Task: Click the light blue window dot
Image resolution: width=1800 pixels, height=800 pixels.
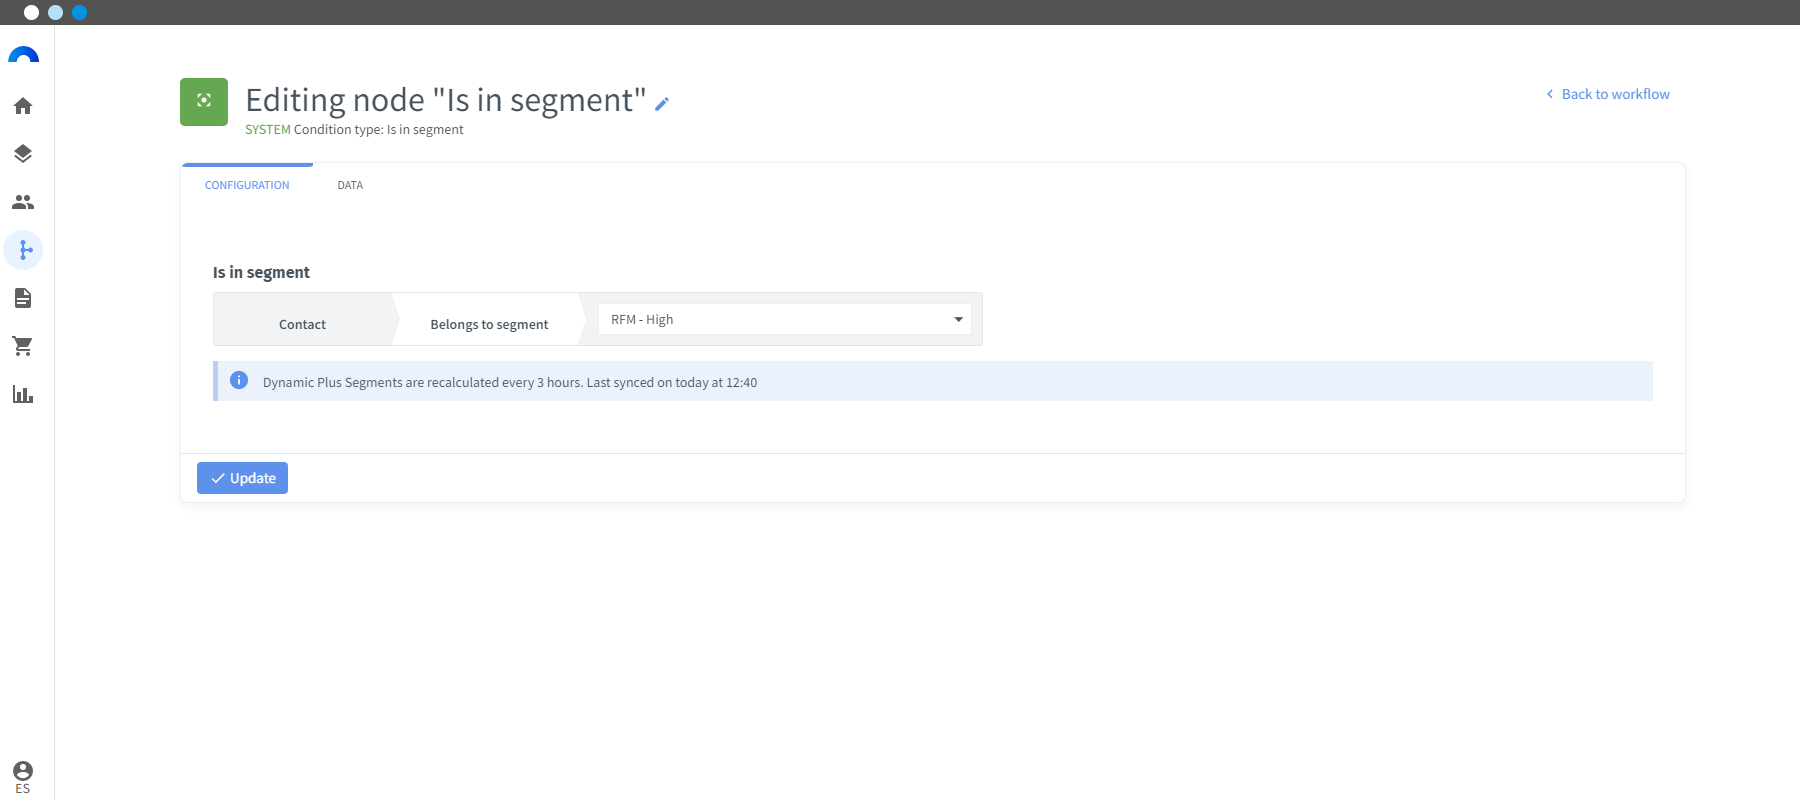Action: [x=56, y=12]
